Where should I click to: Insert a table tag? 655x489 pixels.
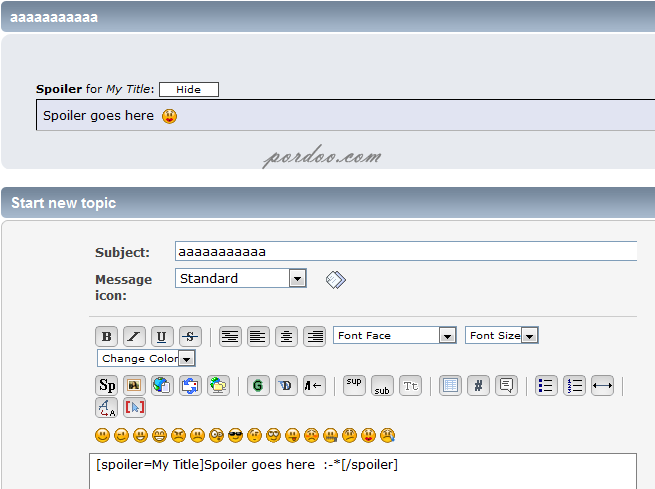tap(450, 385)
